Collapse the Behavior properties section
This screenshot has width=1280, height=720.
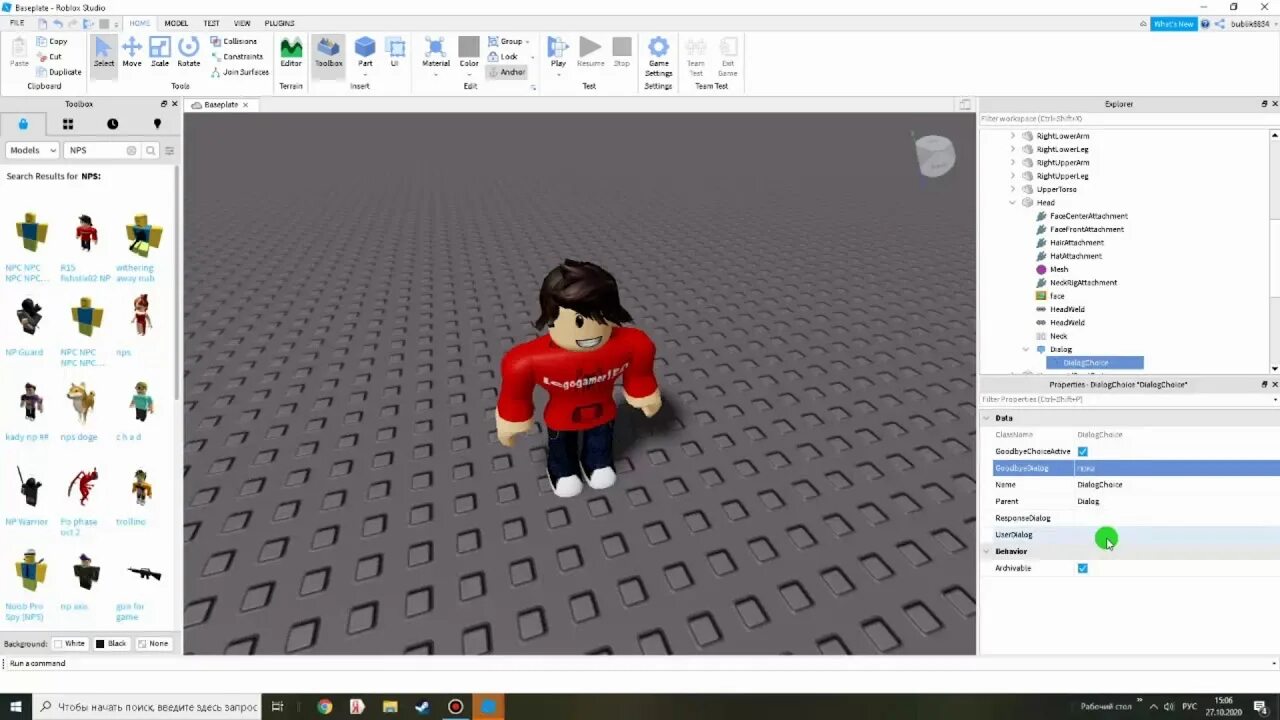[x=987, y=551]
